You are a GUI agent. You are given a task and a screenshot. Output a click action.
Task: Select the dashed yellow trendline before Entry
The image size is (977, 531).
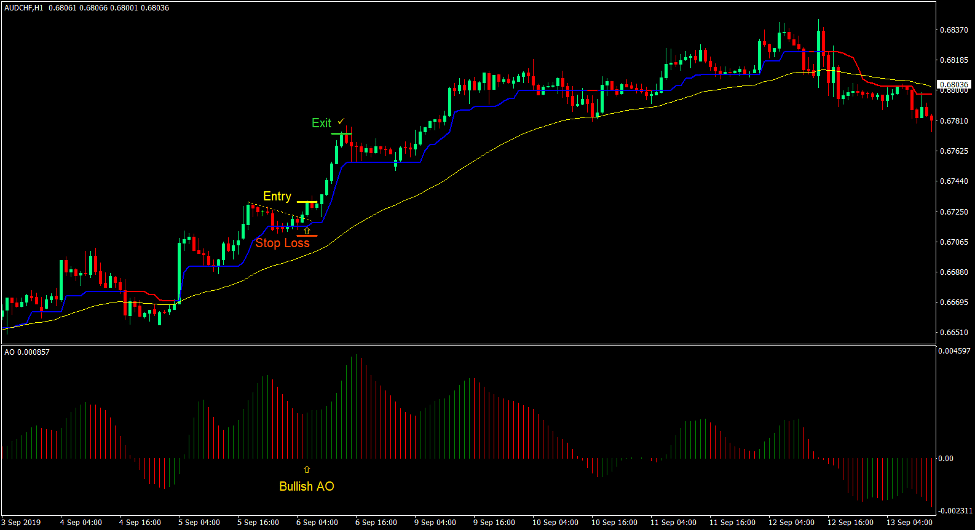[x=273, y=211]
